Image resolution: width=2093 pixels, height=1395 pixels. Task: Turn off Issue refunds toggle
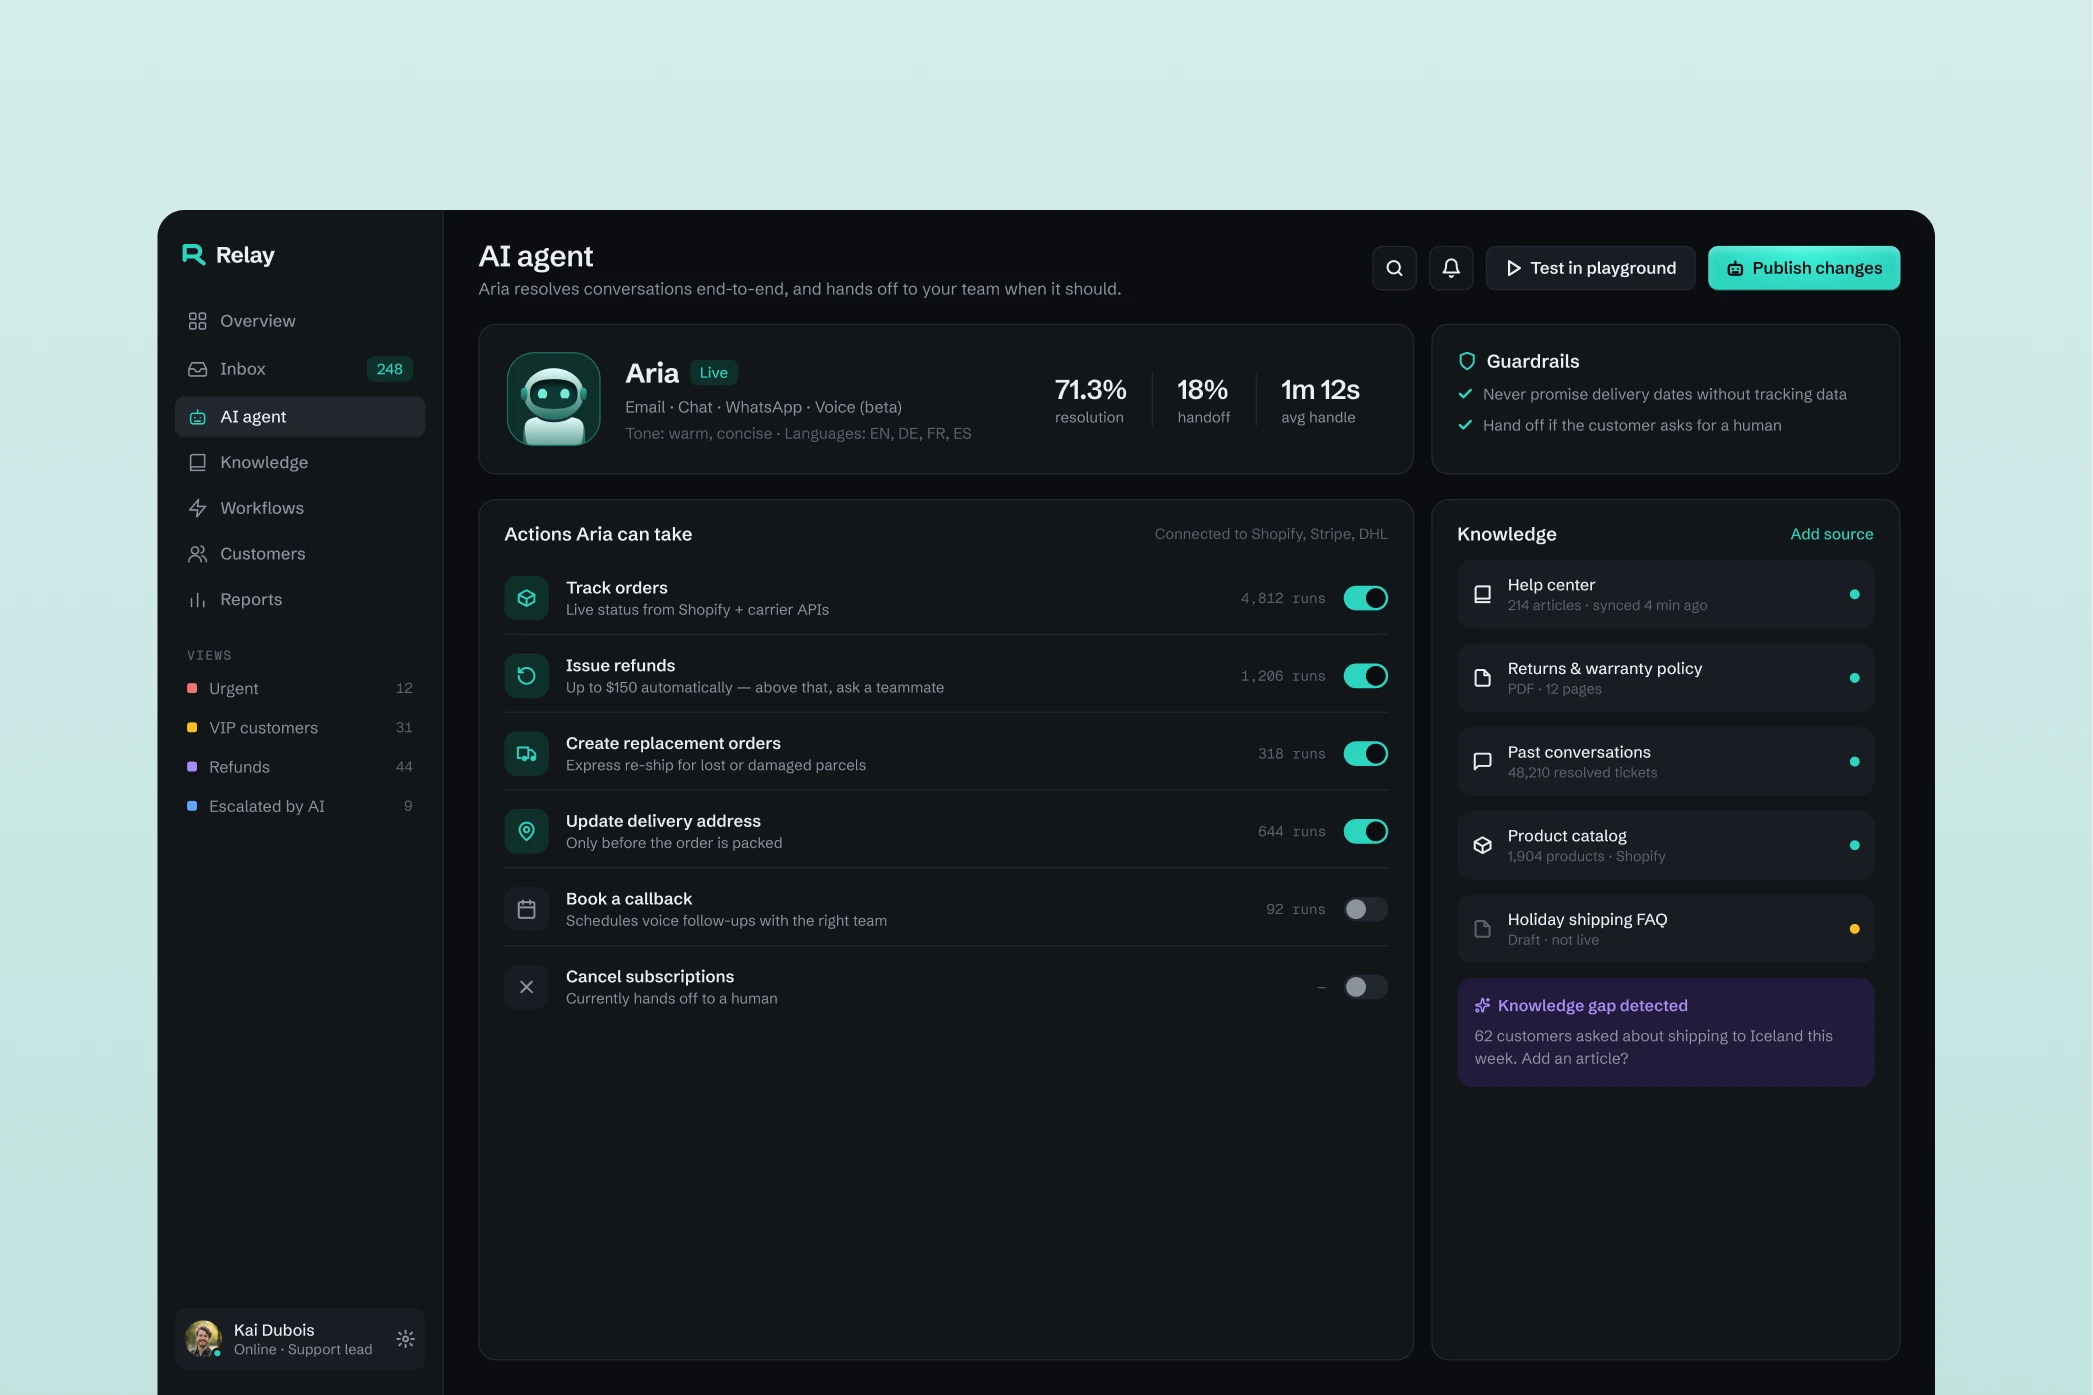click(1365, 676)
